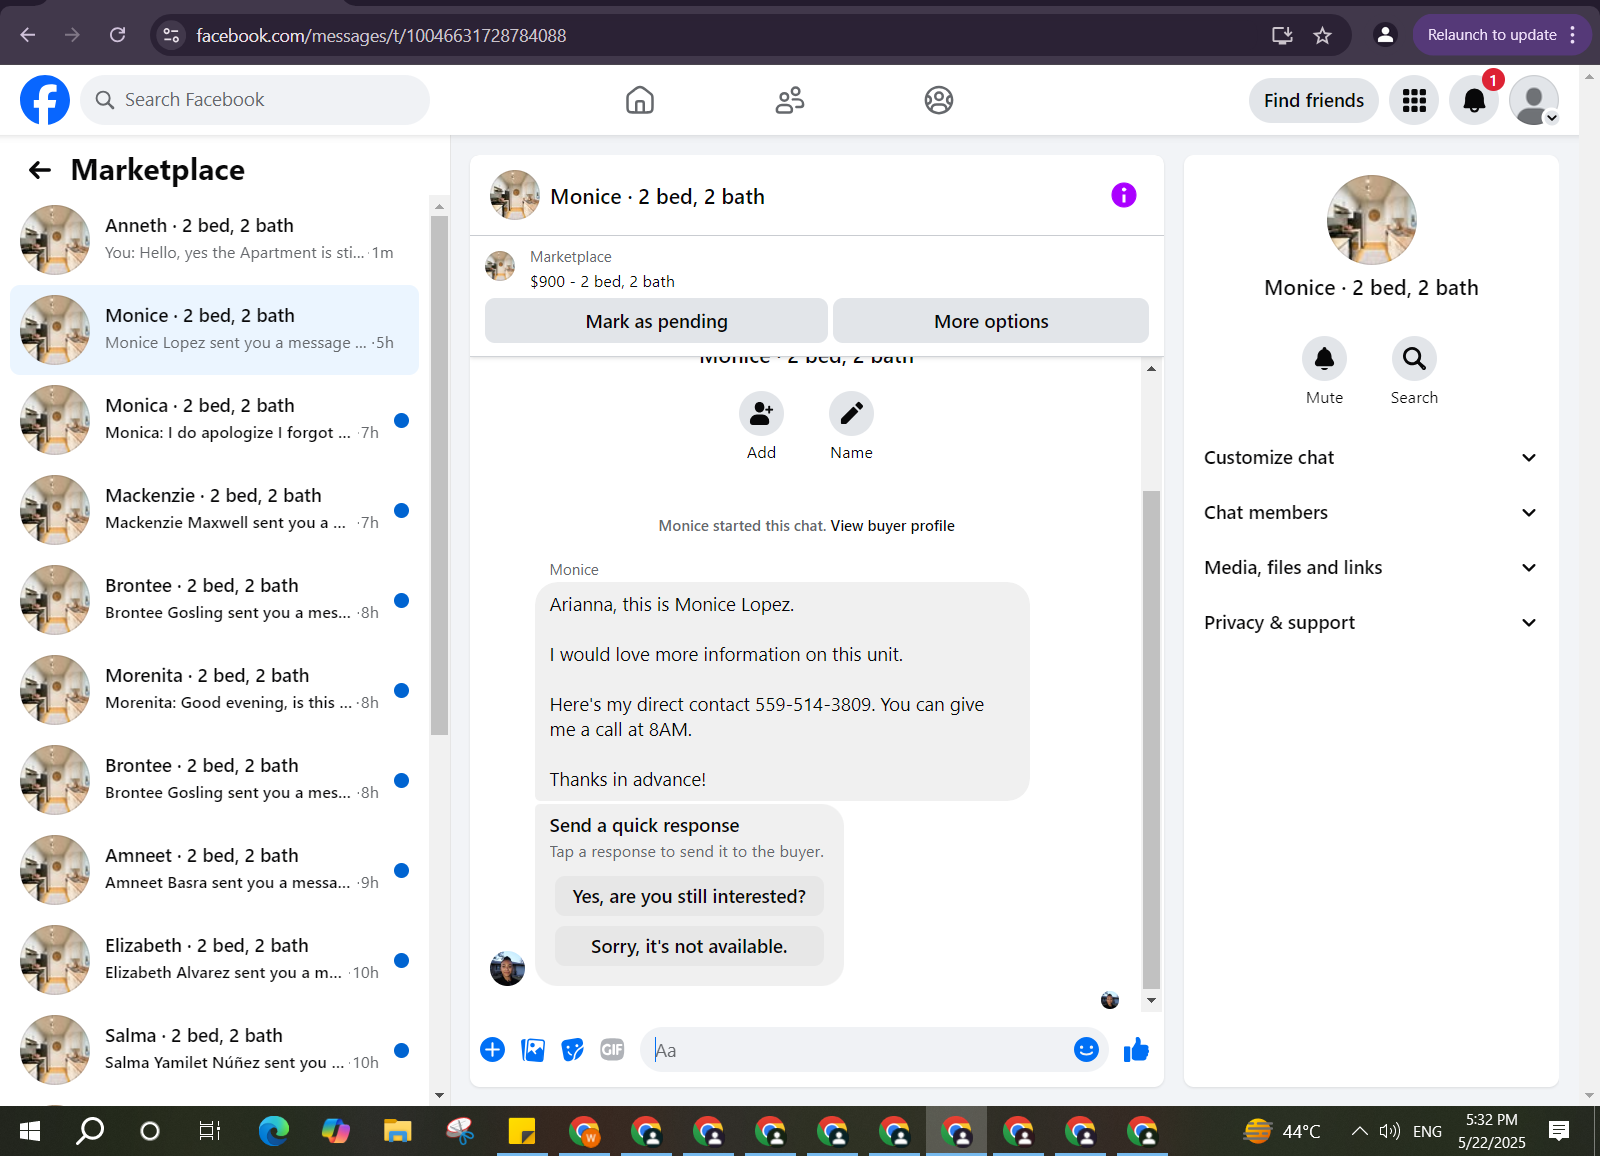Open Monice's large profile picture in right panel
The width and height of the screenshot is (1600, 1156).
click(1371, 220)
